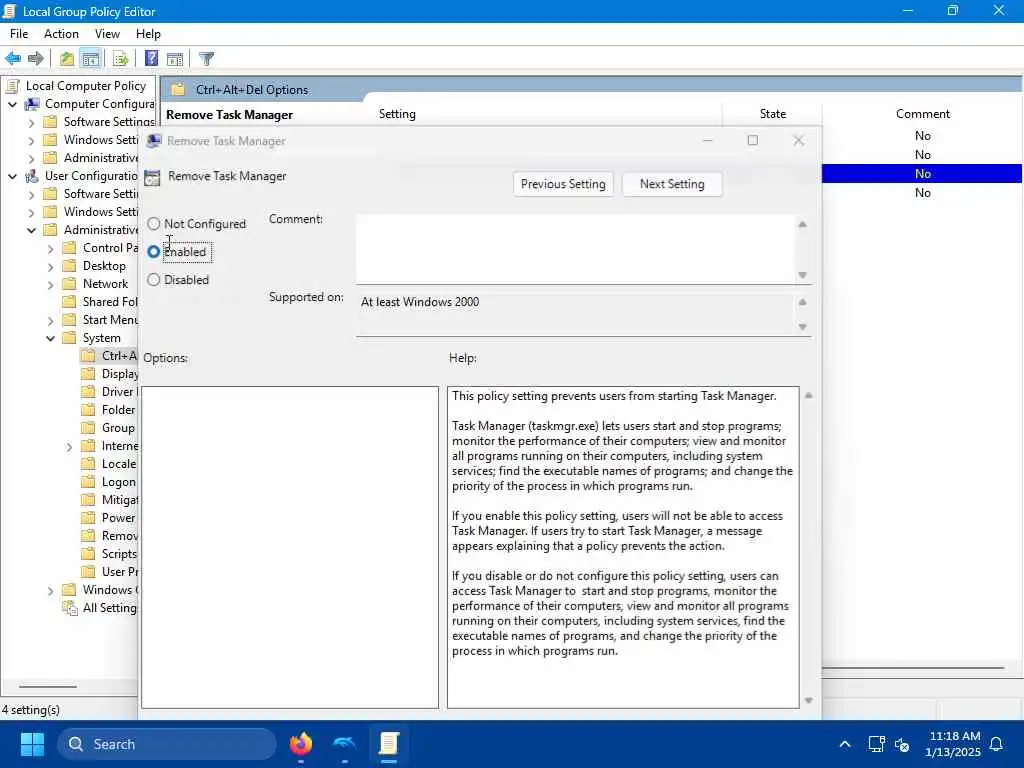This screenshot has width=1024, height=768.
Task: Select the Not Configured radio button
Action: [x=153, y=224]
